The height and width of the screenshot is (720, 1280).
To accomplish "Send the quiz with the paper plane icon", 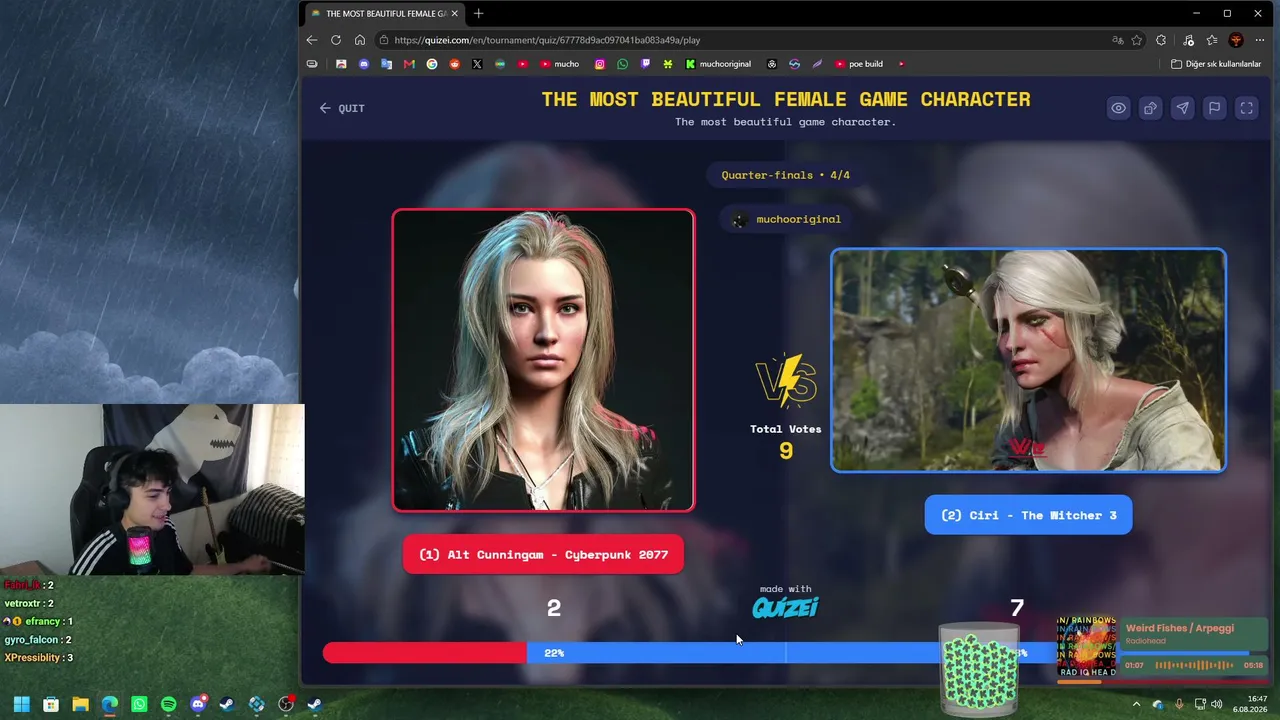I will tap(1182, 108).
